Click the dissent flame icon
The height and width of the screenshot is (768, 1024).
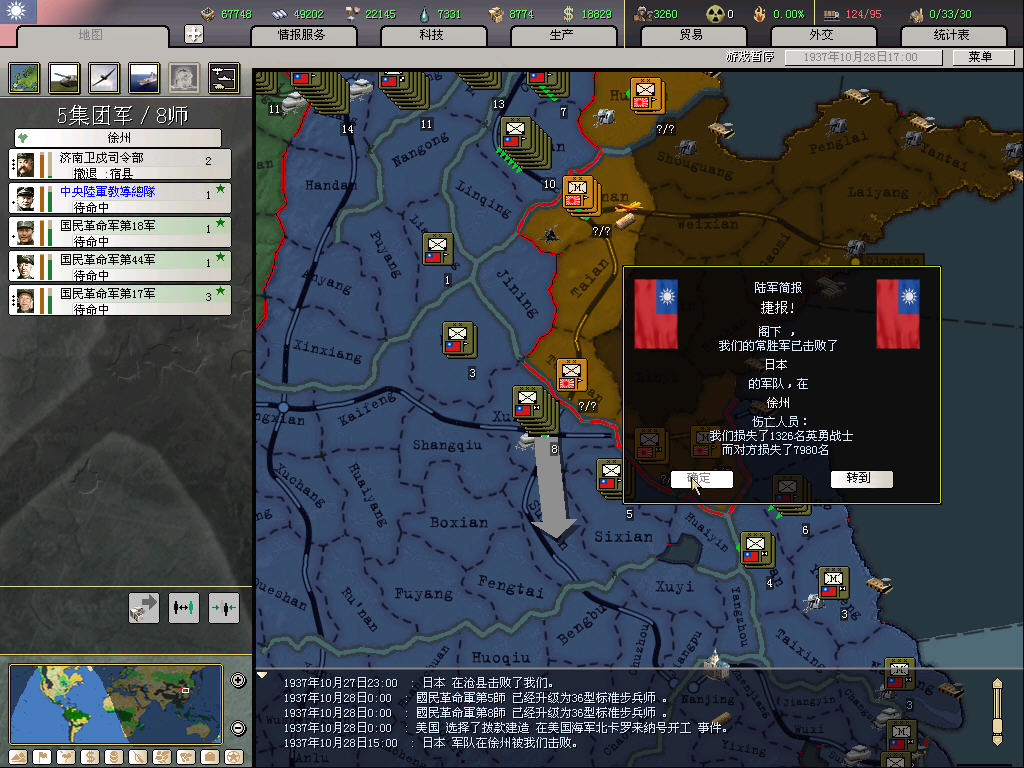759,14
